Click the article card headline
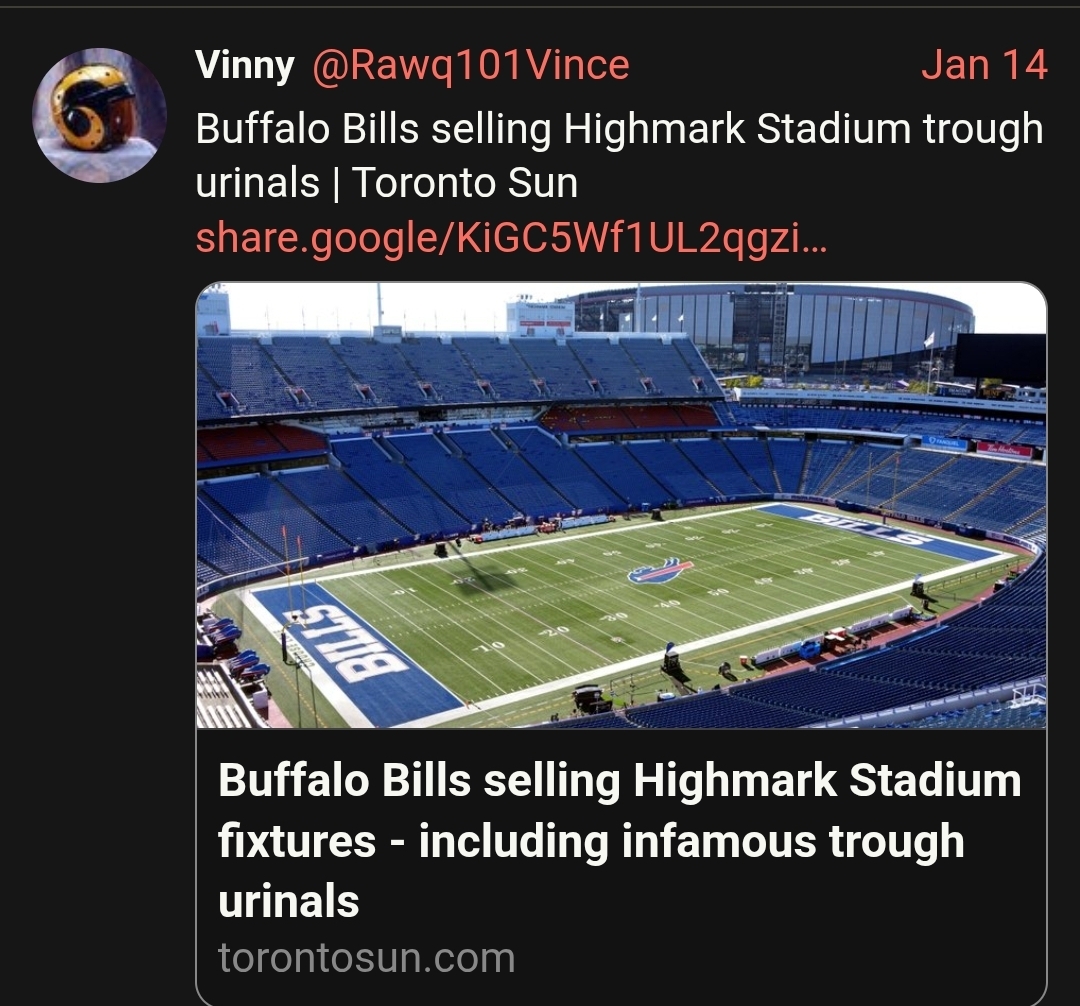The image size is (1080, 1006). (x=619, y=840)
